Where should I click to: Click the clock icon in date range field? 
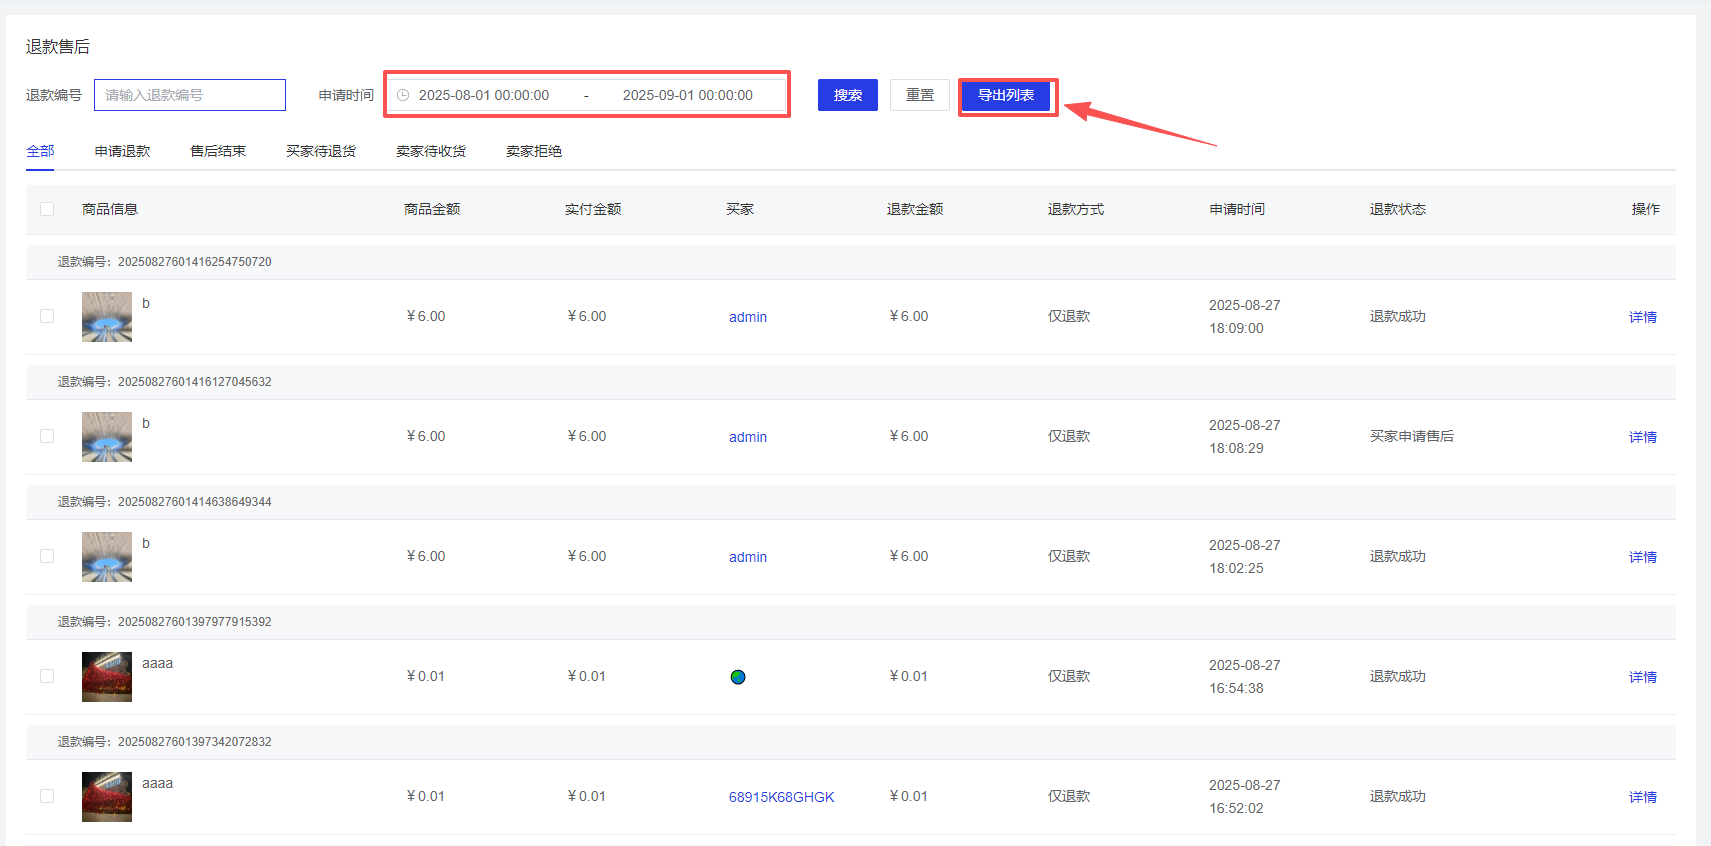click(x=403, y=95)
